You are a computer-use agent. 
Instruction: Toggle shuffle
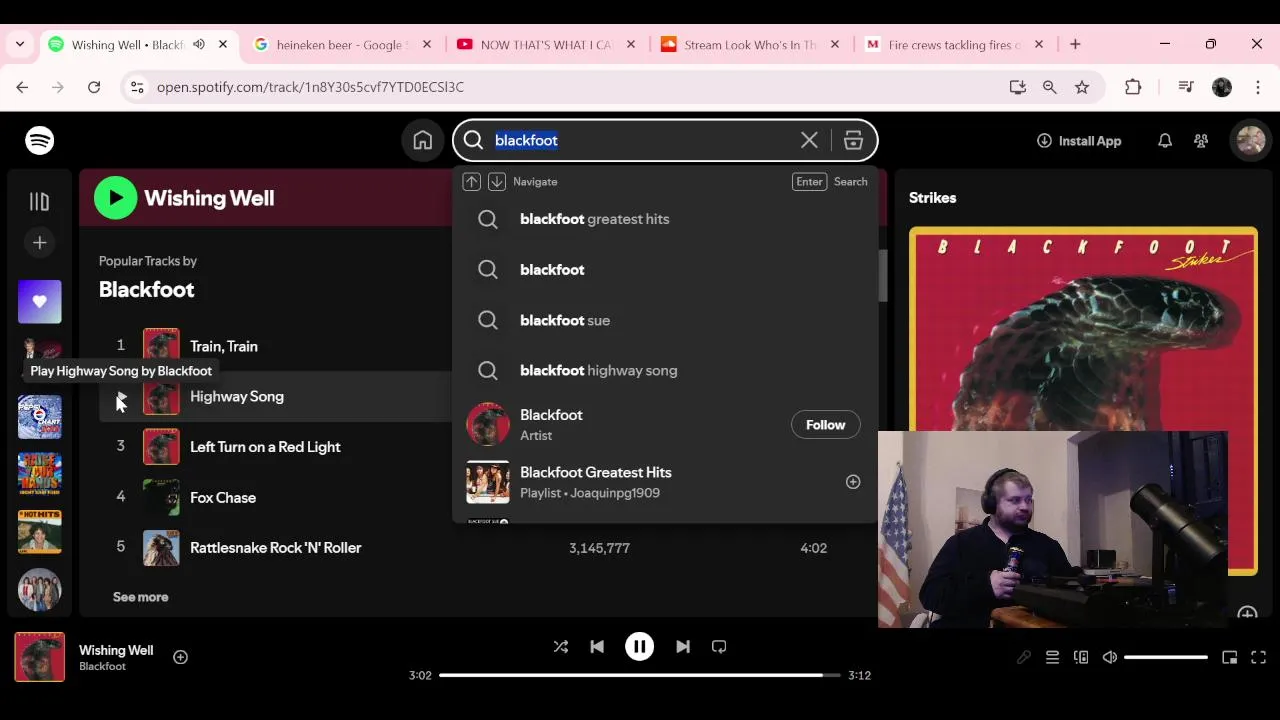561,647
